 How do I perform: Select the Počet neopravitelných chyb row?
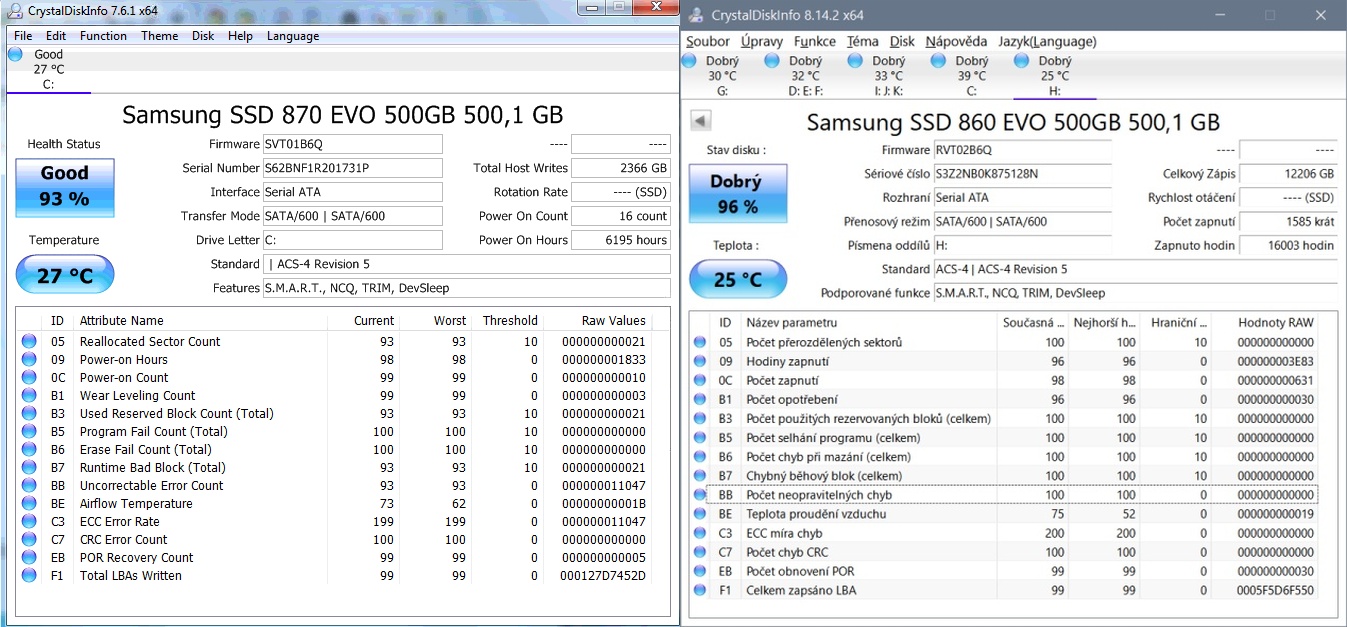tap(818, 495)
